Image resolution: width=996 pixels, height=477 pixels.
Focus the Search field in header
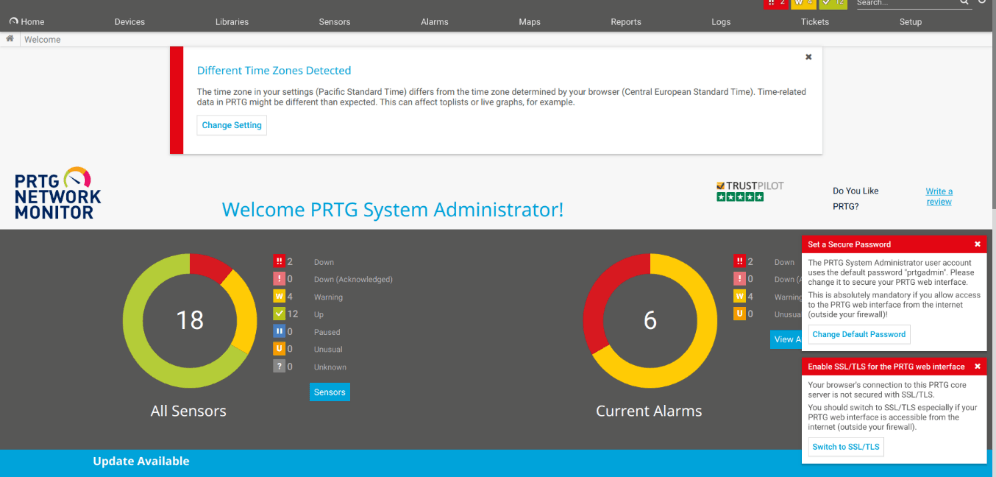tap(906, 3)
